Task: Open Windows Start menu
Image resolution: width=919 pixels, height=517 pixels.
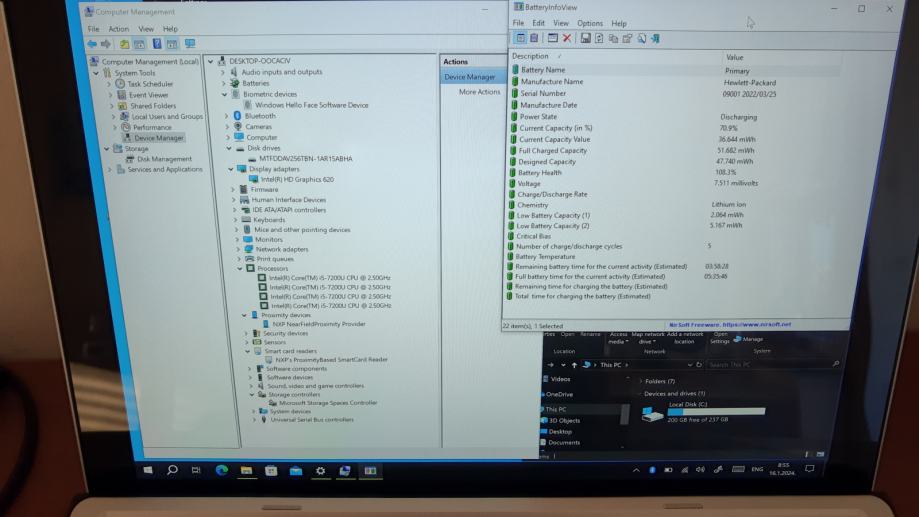Action: tap(148, 470)
